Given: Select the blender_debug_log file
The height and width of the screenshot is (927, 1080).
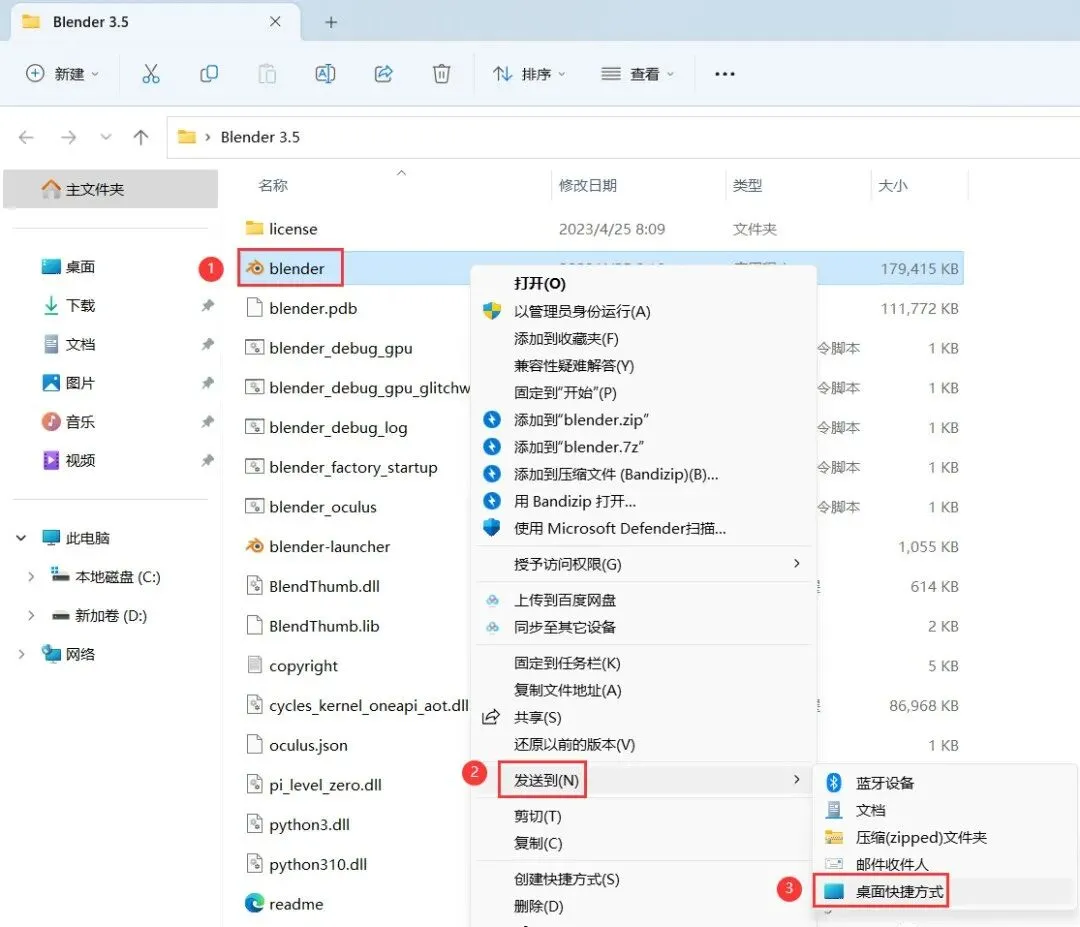Looking at the screenshot, I should (x=326, y=427).
